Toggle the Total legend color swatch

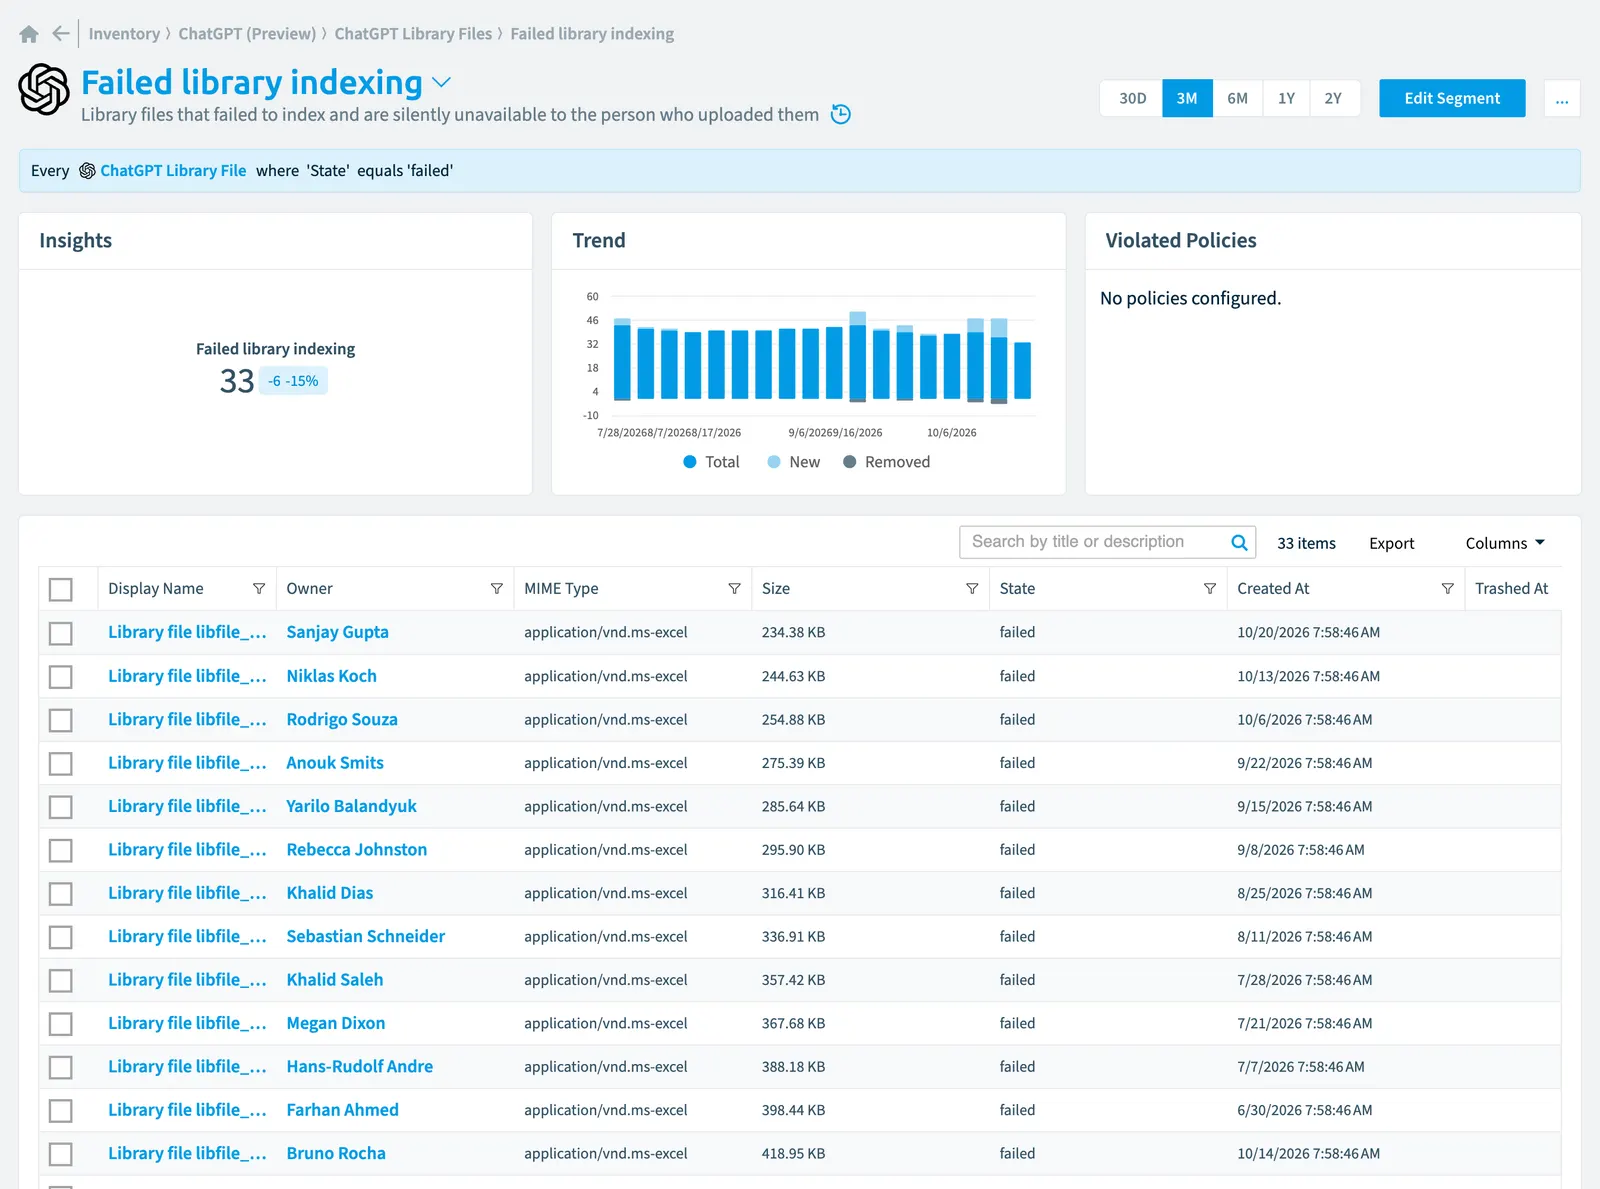690,462
